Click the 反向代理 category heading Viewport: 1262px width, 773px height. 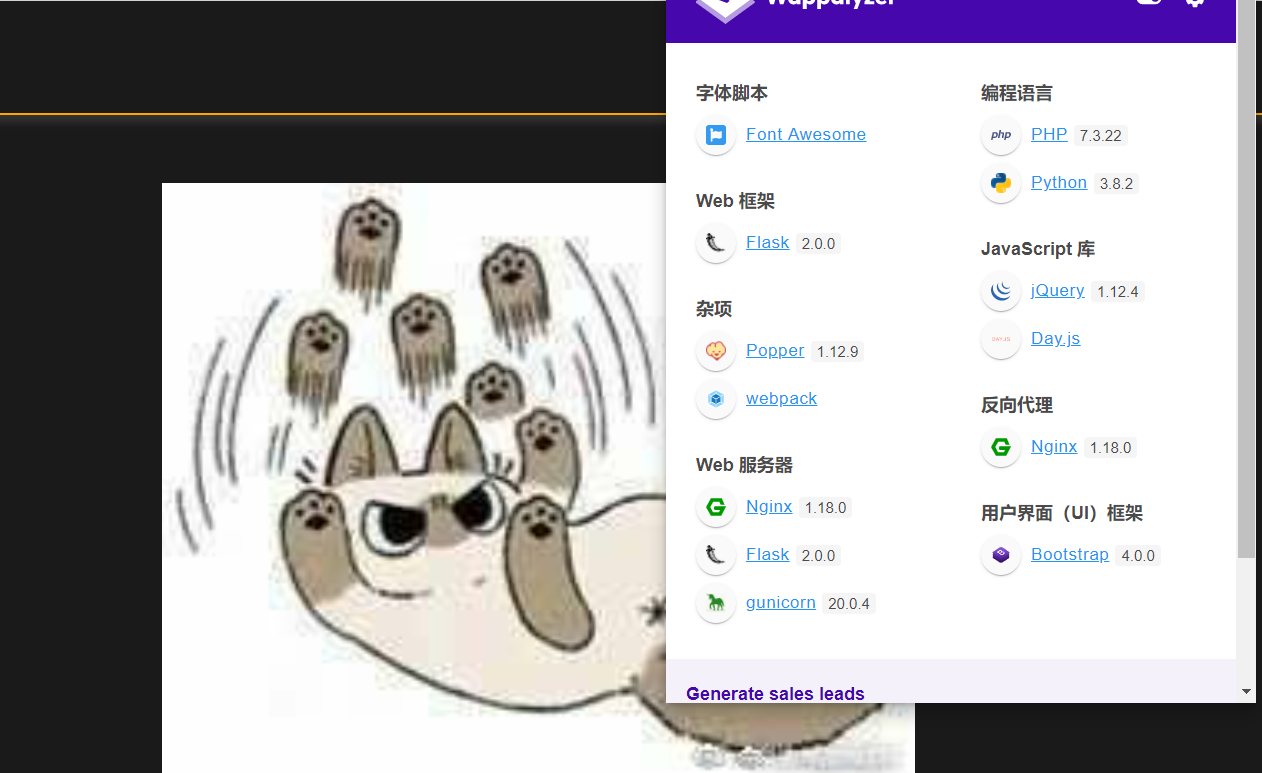point(1017,405)
